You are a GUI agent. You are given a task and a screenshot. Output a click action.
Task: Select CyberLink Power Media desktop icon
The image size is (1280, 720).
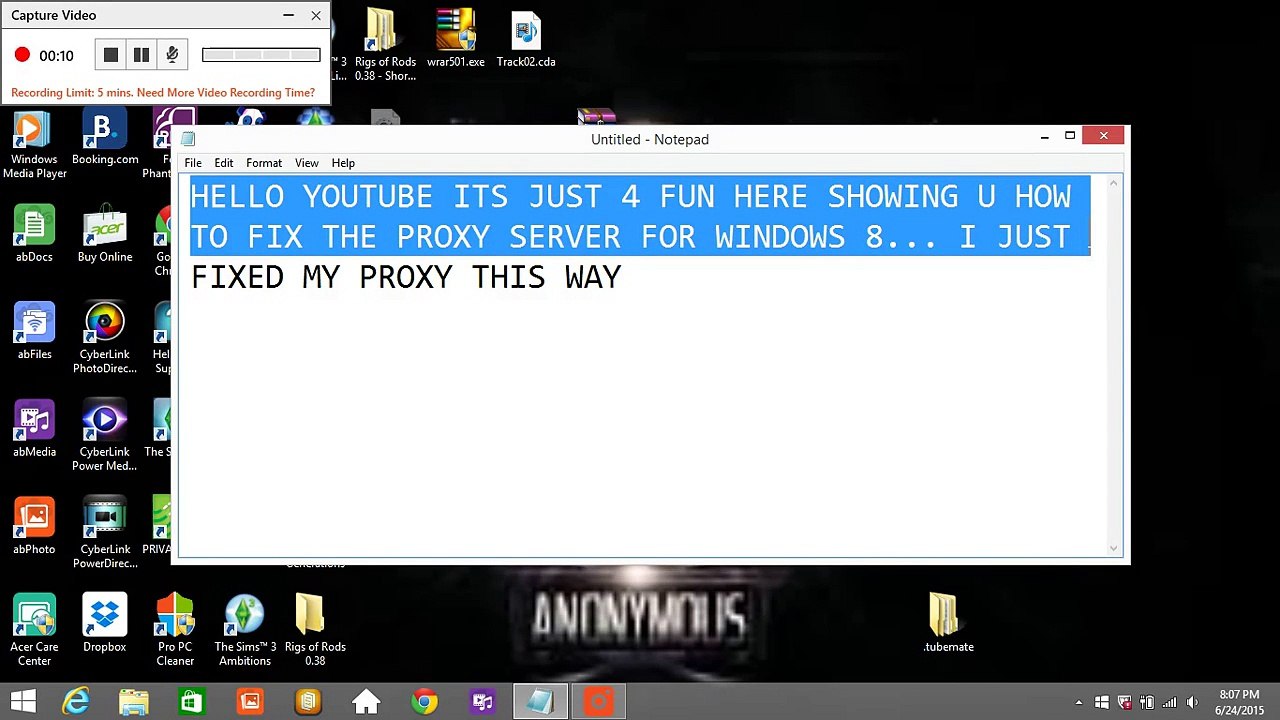tap(105, 437)
